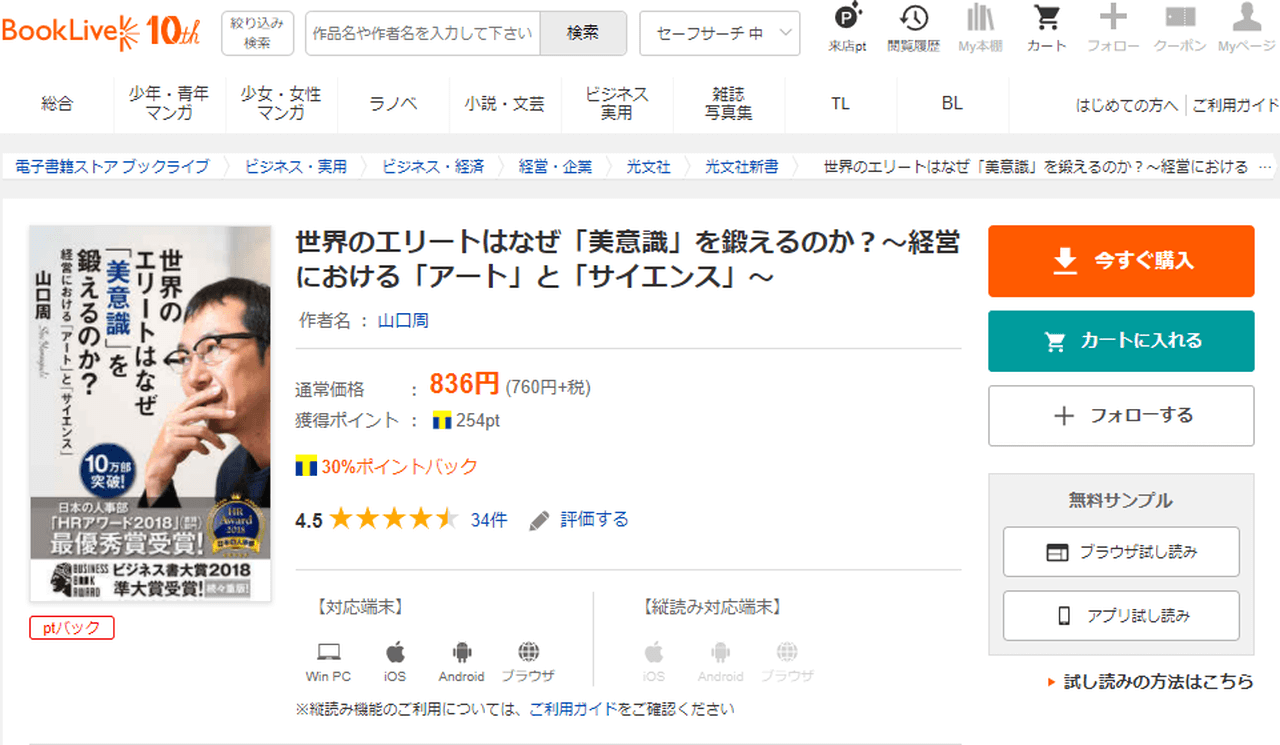Open the My本棚 bookshelf icon
The image size is (1280, 745).
[979, 27]
